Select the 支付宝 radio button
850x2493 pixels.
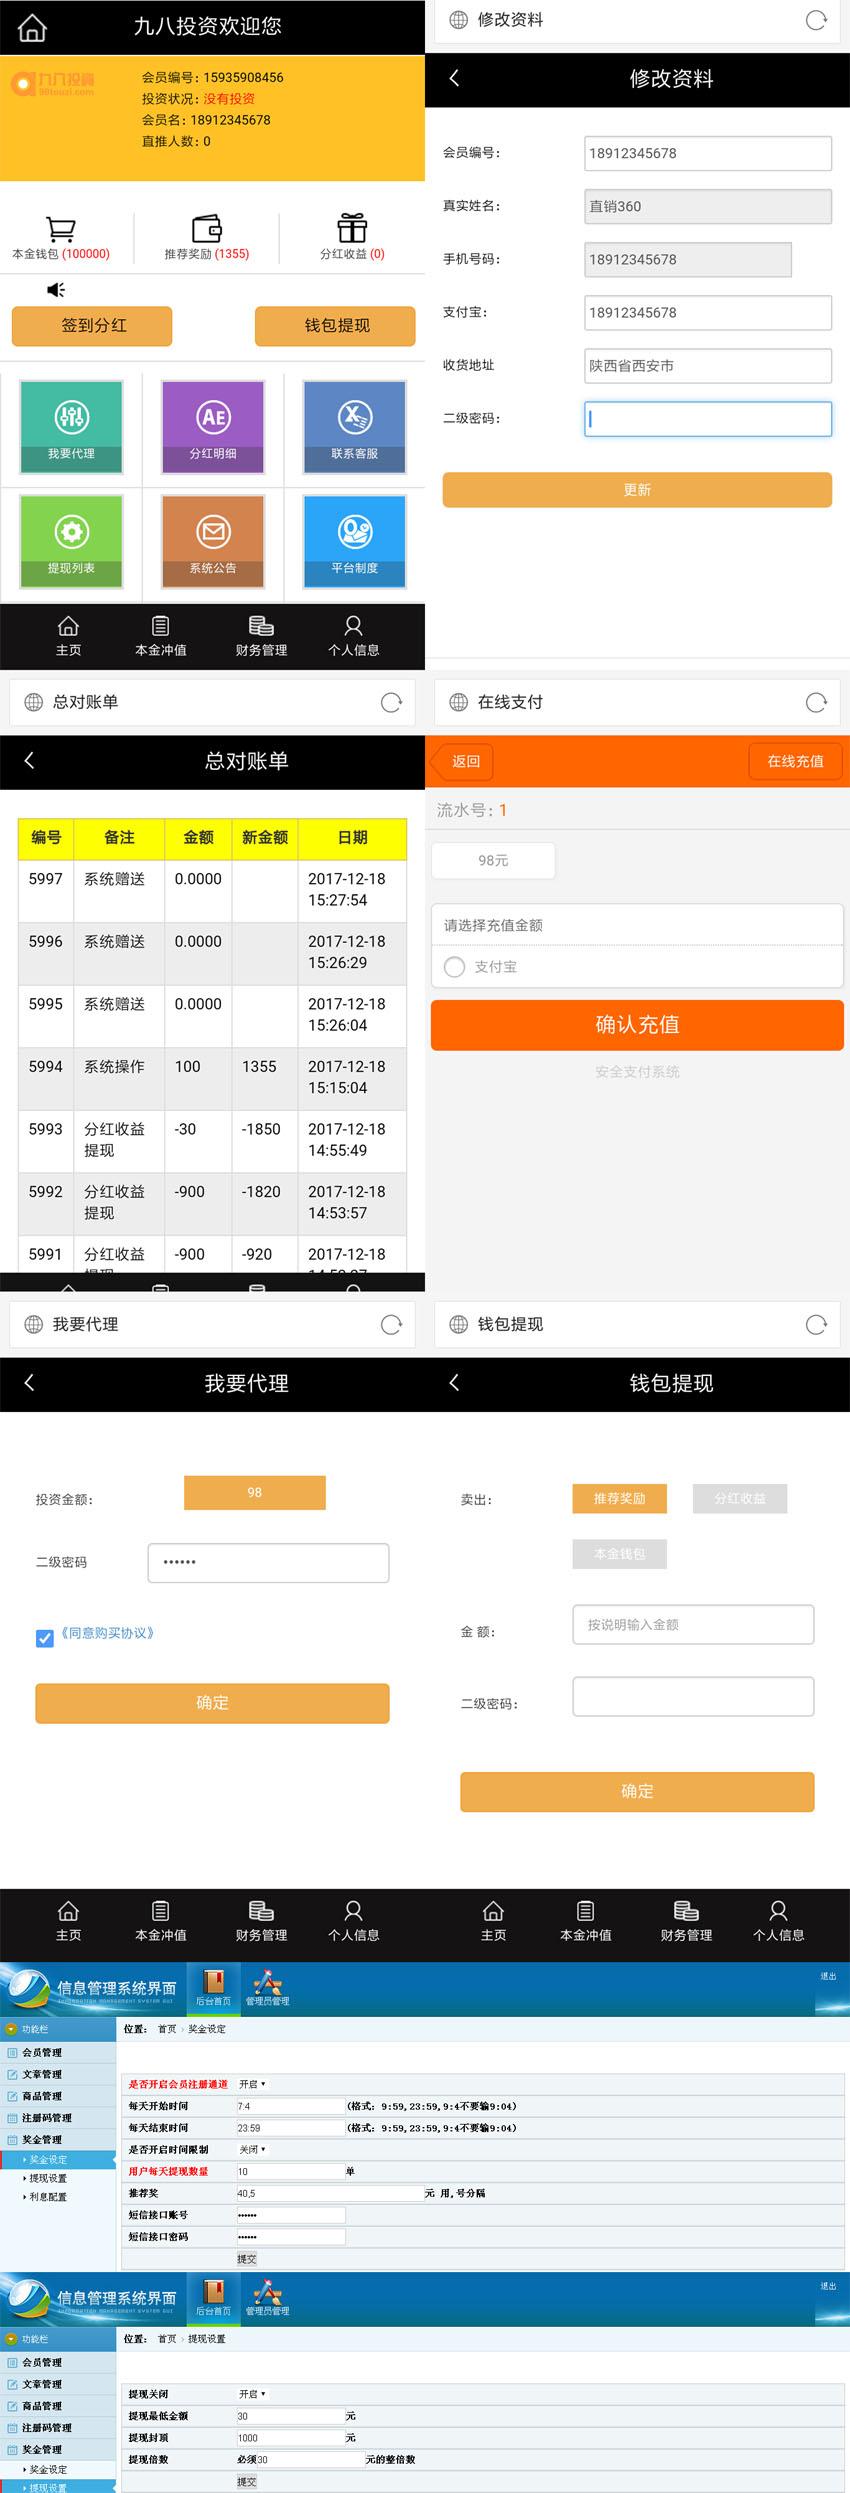455,967
